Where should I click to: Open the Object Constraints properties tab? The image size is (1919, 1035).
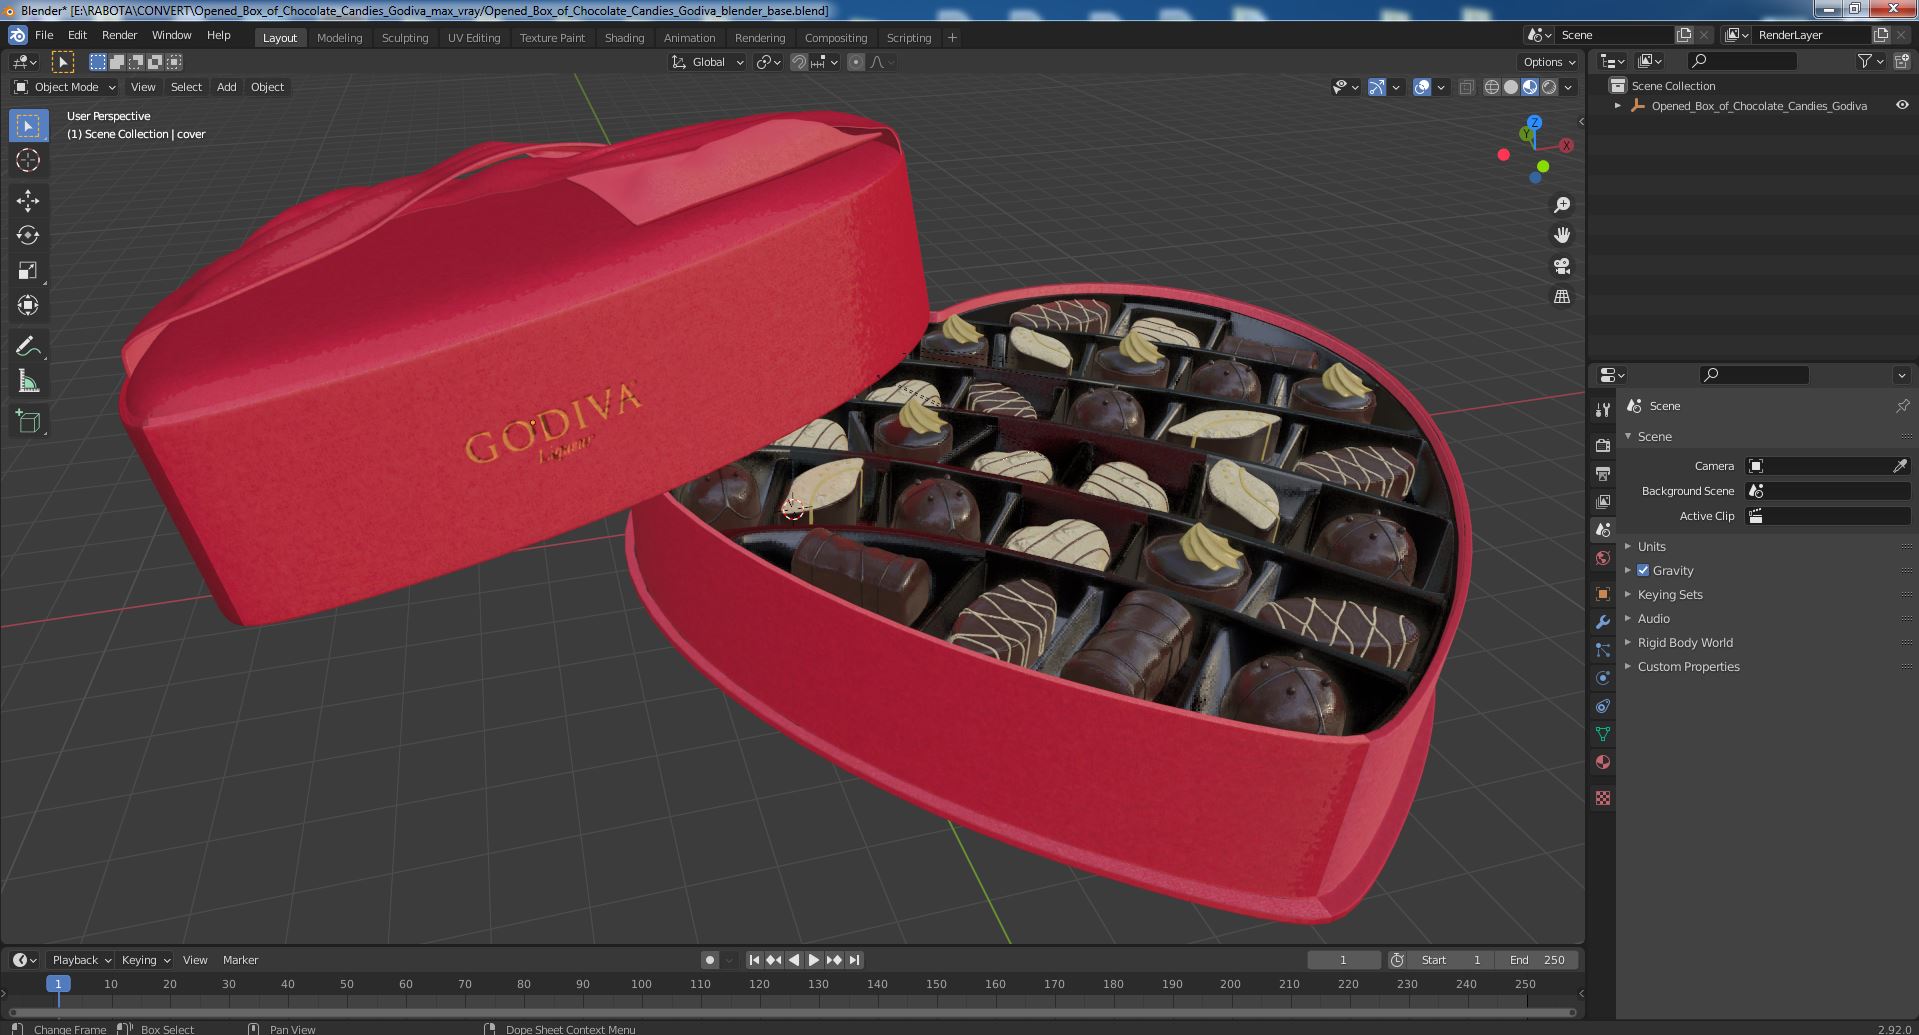click(x=1603, y=706)
